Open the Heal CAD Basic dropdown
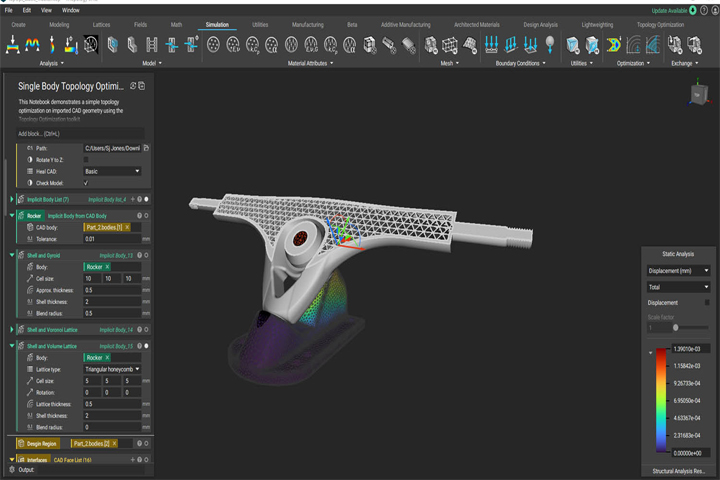Image resolution: width=720 pixels, height=480 pixels. pyautogui.click(x=112, y=171)
